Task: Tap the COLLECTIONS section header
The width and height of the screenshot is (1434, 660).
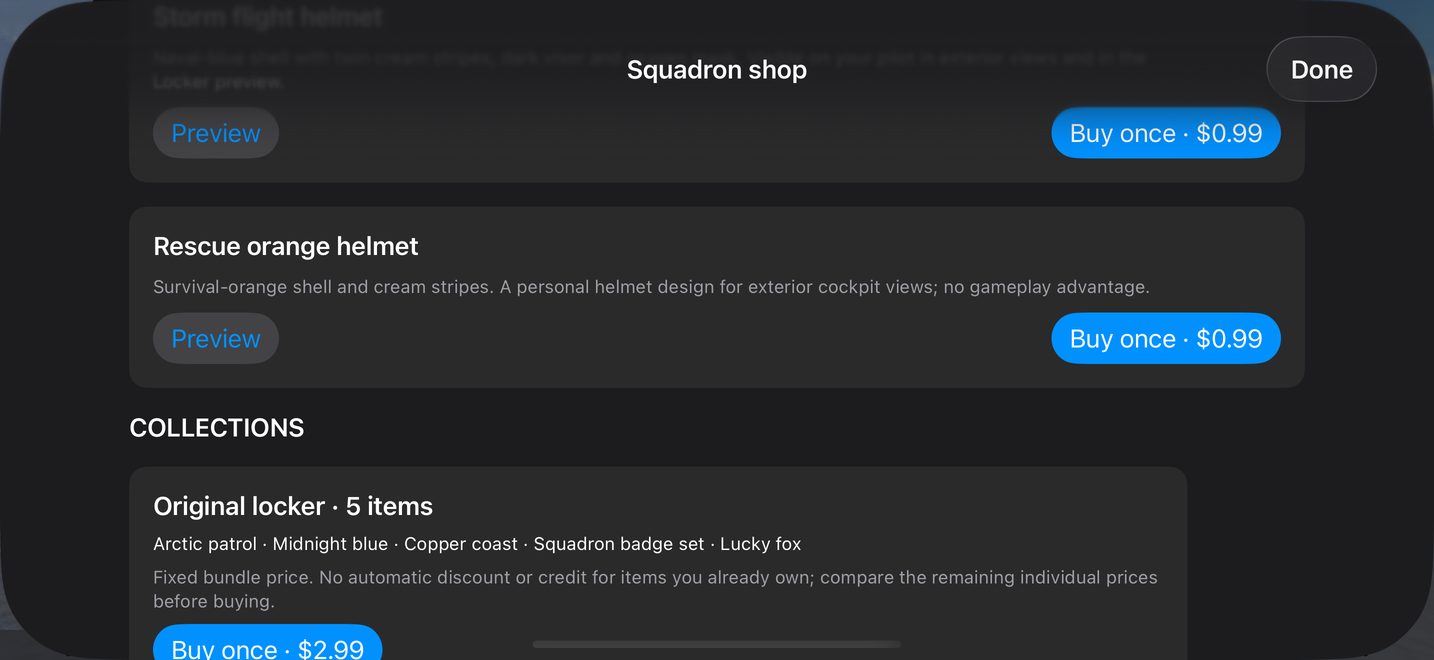Action: coord(217,428)
